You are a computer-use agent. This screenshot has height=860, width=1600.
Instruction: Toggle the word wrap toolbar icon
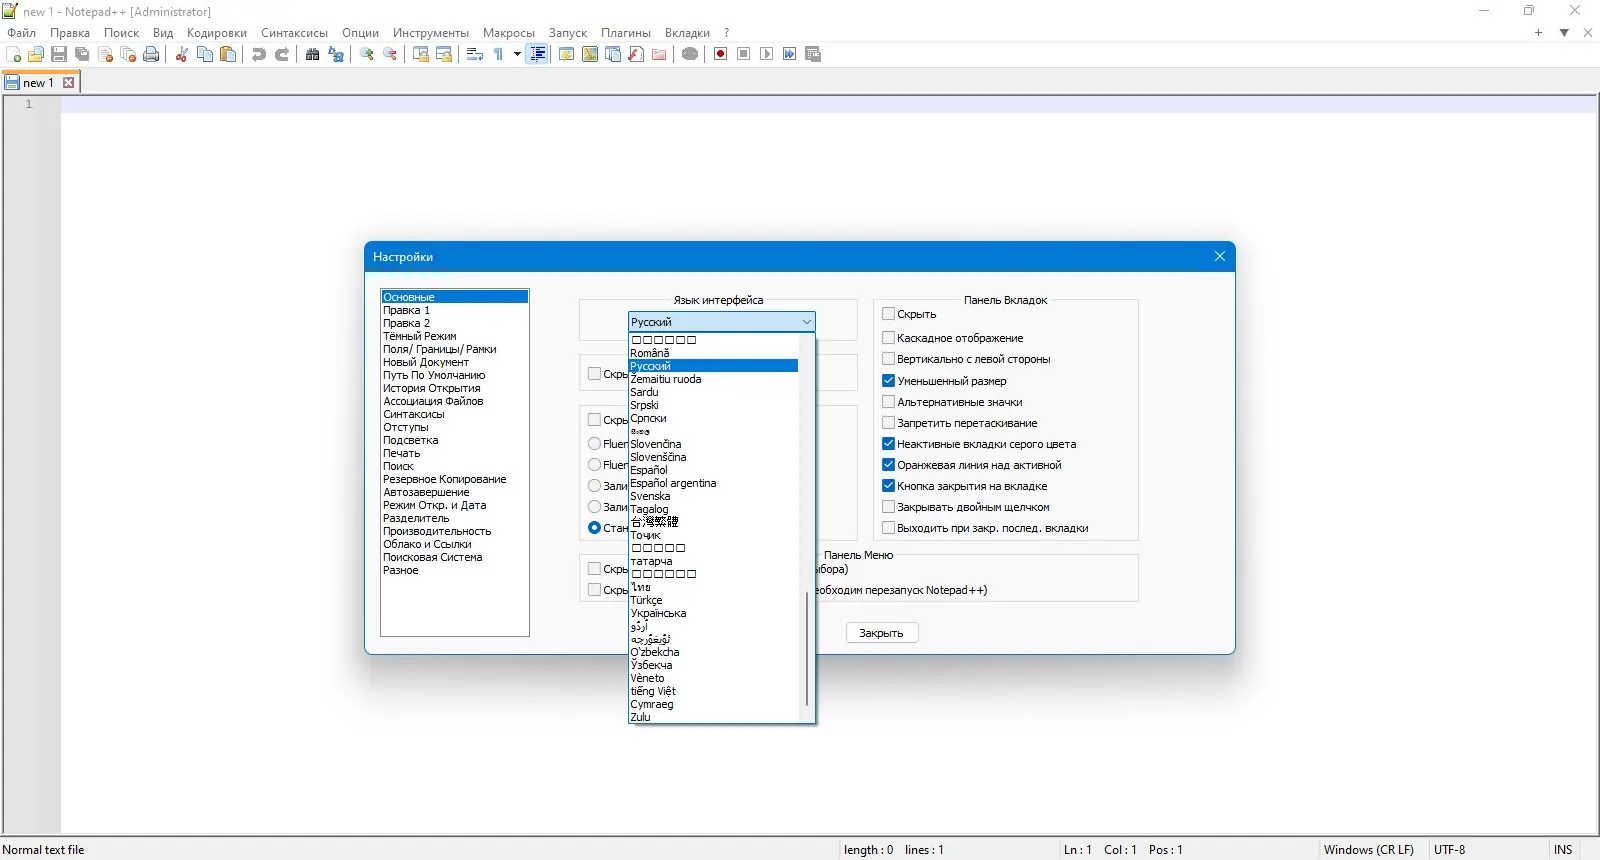[x=475, y=54]
